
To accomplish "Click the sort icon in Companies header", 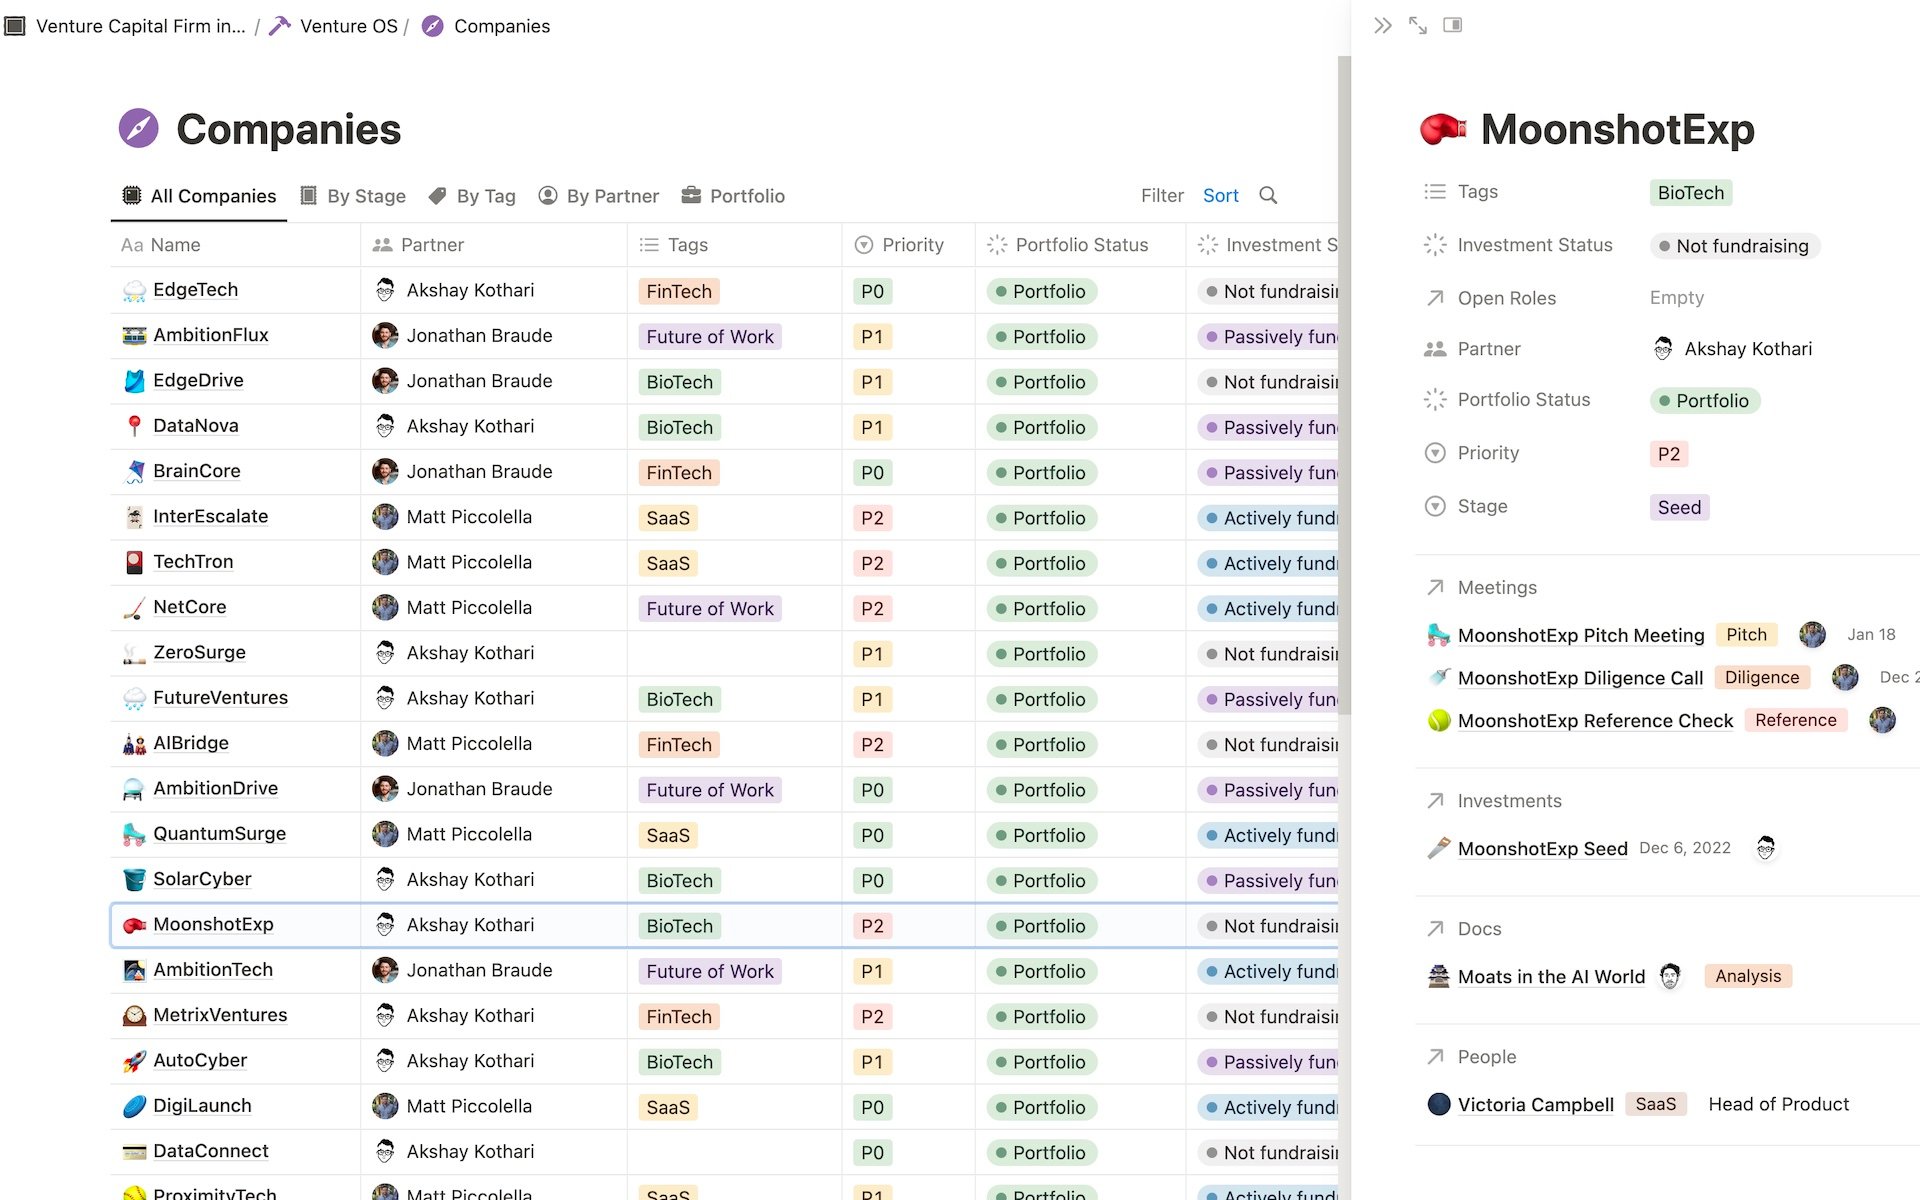I will [x=1221, y=195].
